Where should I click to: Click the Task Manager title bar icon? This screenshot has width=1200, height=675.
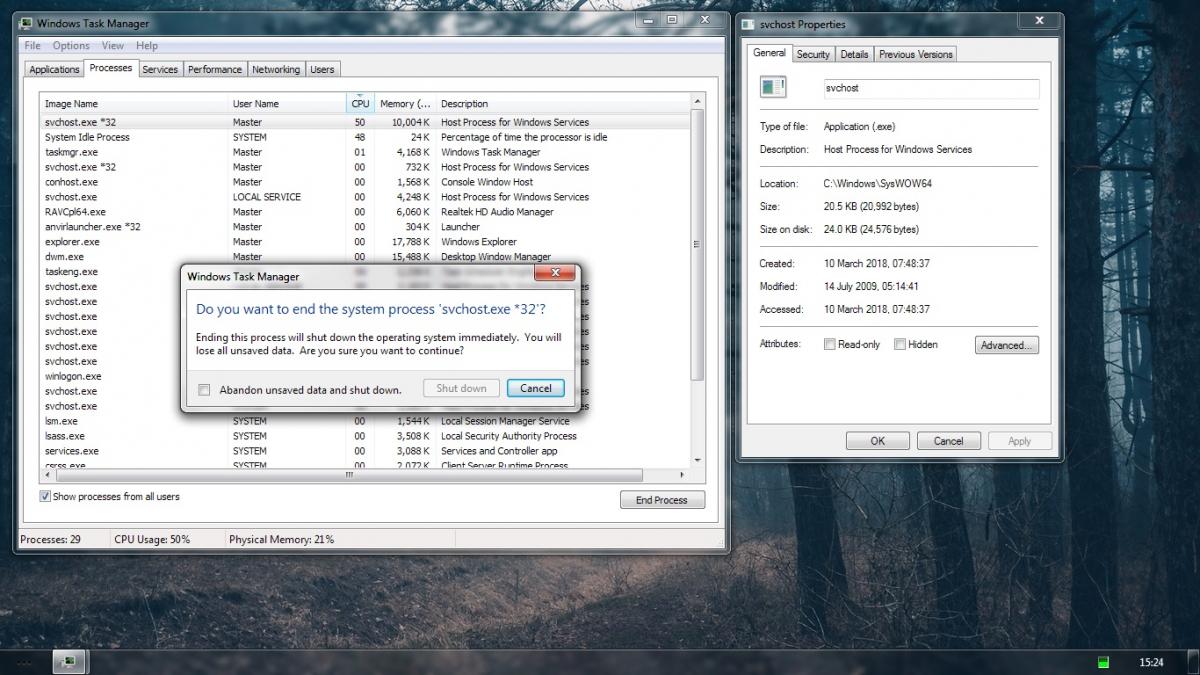tap(26, 22)
